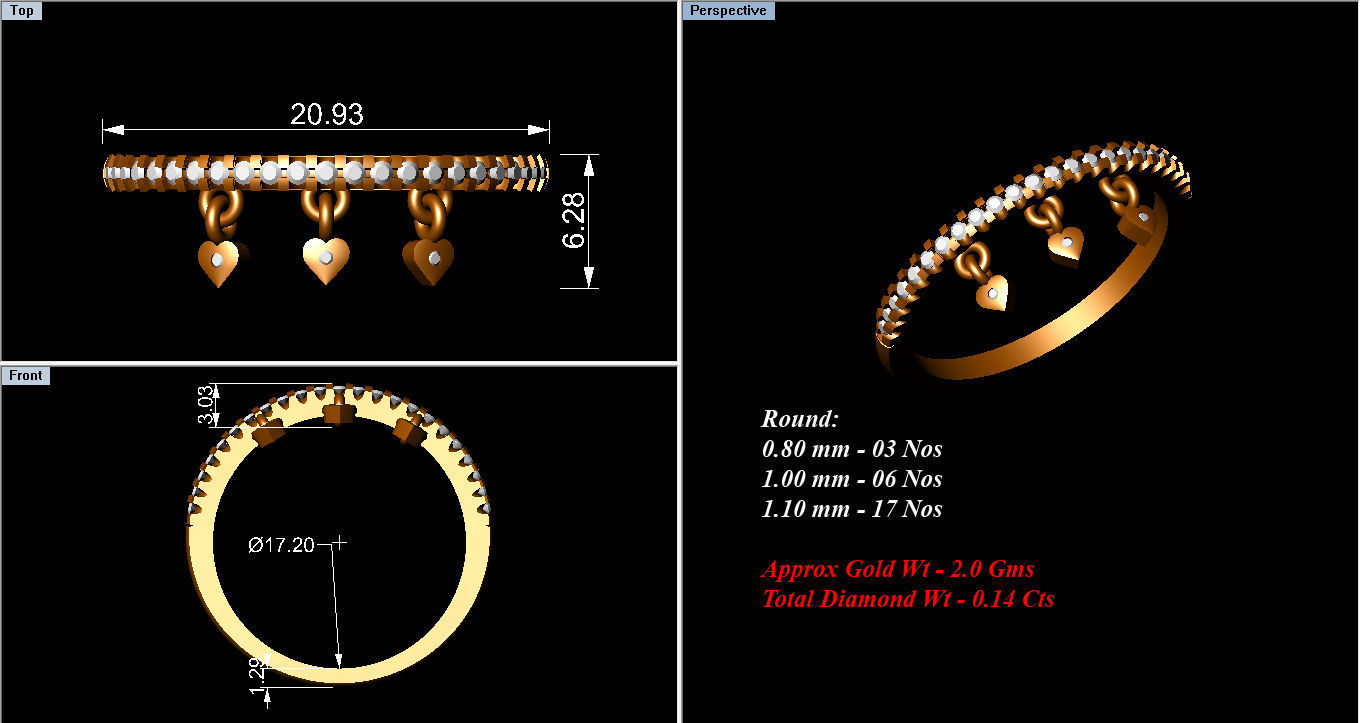1360x723 pixels.
Task: Click the middle heart charm in Top view
Action: [x=326, y=260]
